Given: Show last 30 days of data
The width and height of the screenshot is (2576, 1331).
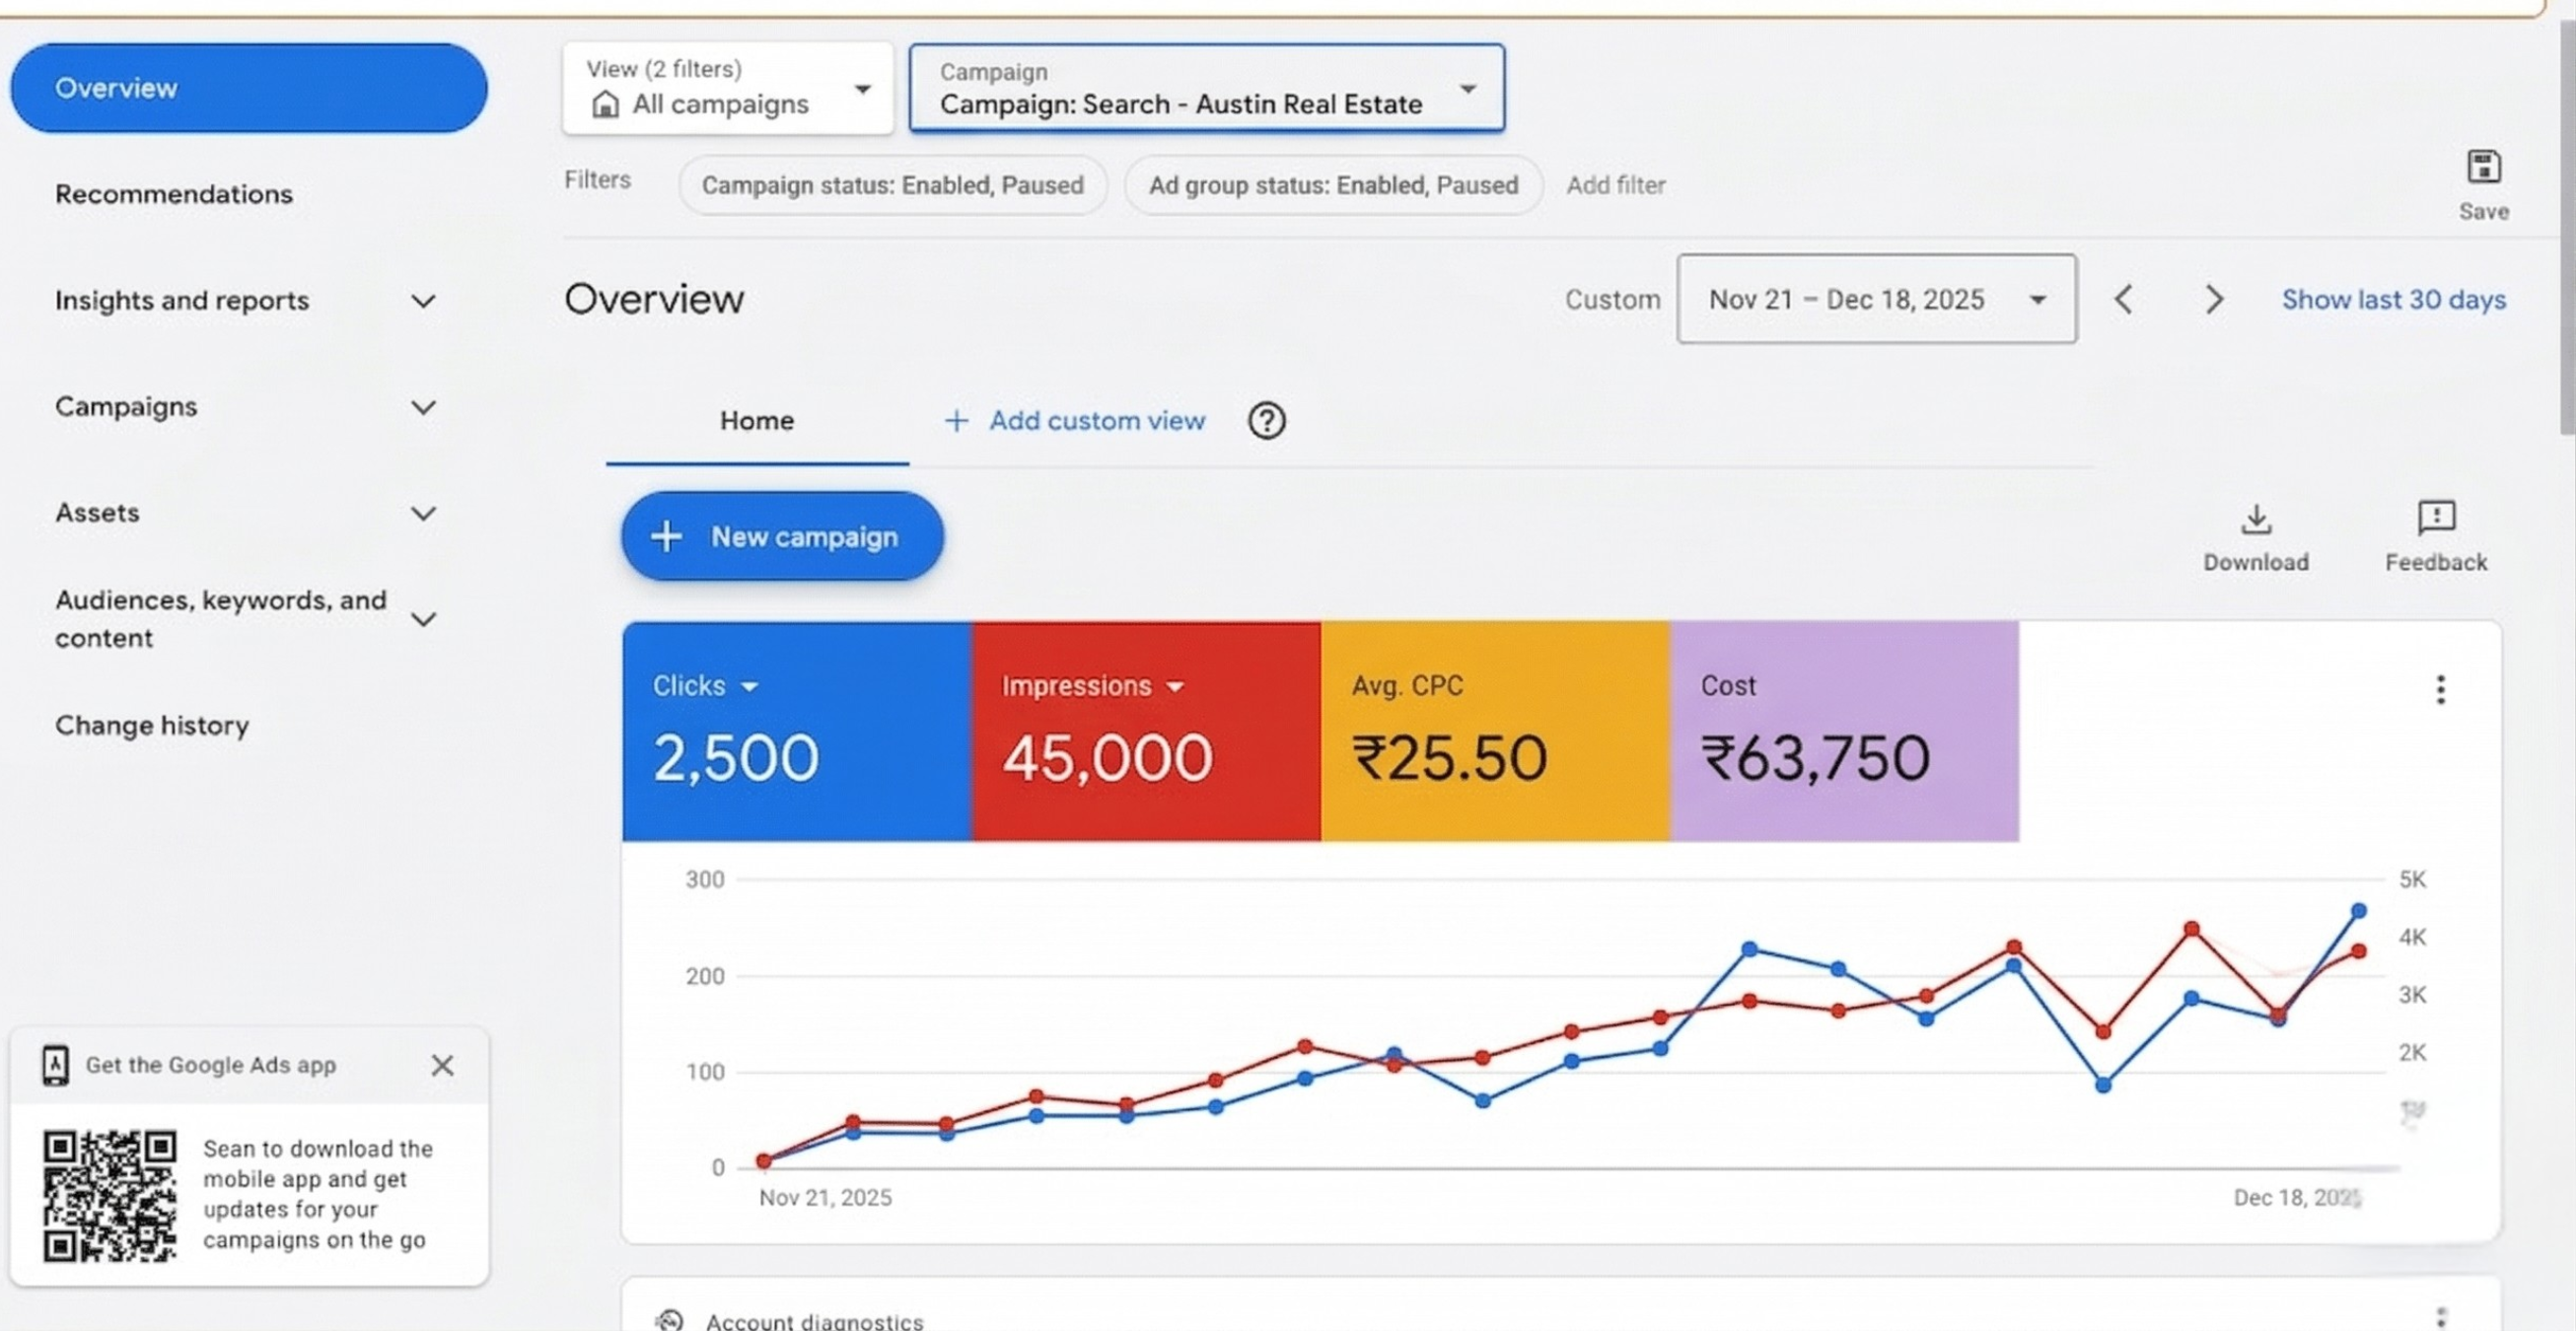Looking at the screenshot, I should coord(2392,299).
